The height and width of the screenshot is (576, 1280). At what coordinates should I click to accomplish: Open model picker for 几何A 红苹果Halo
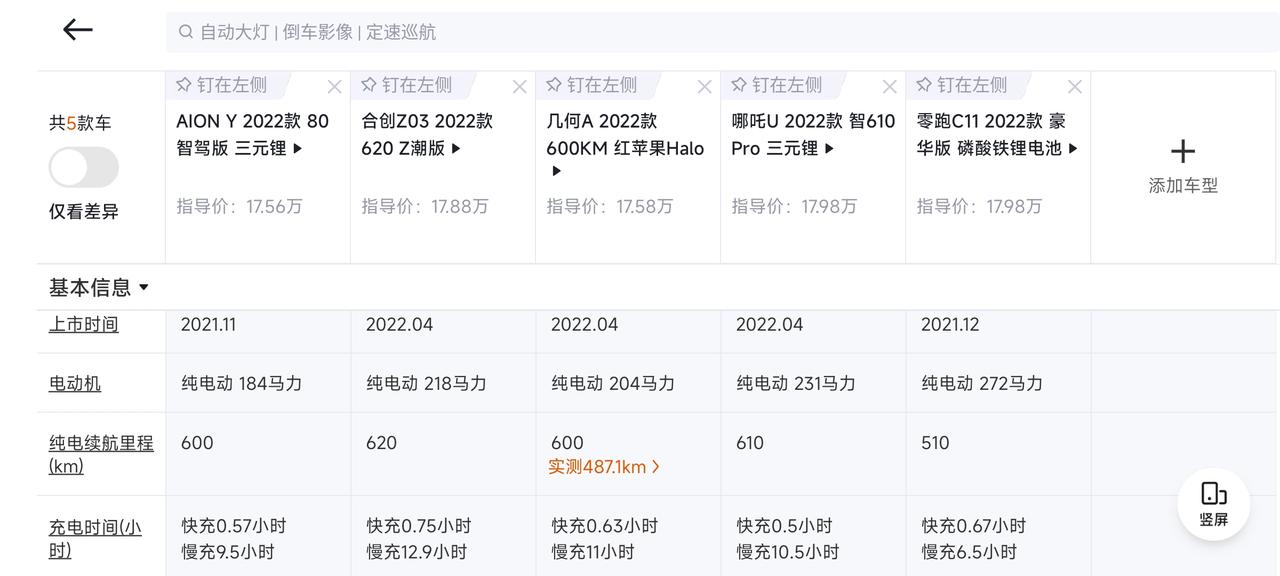coord(625,145)
